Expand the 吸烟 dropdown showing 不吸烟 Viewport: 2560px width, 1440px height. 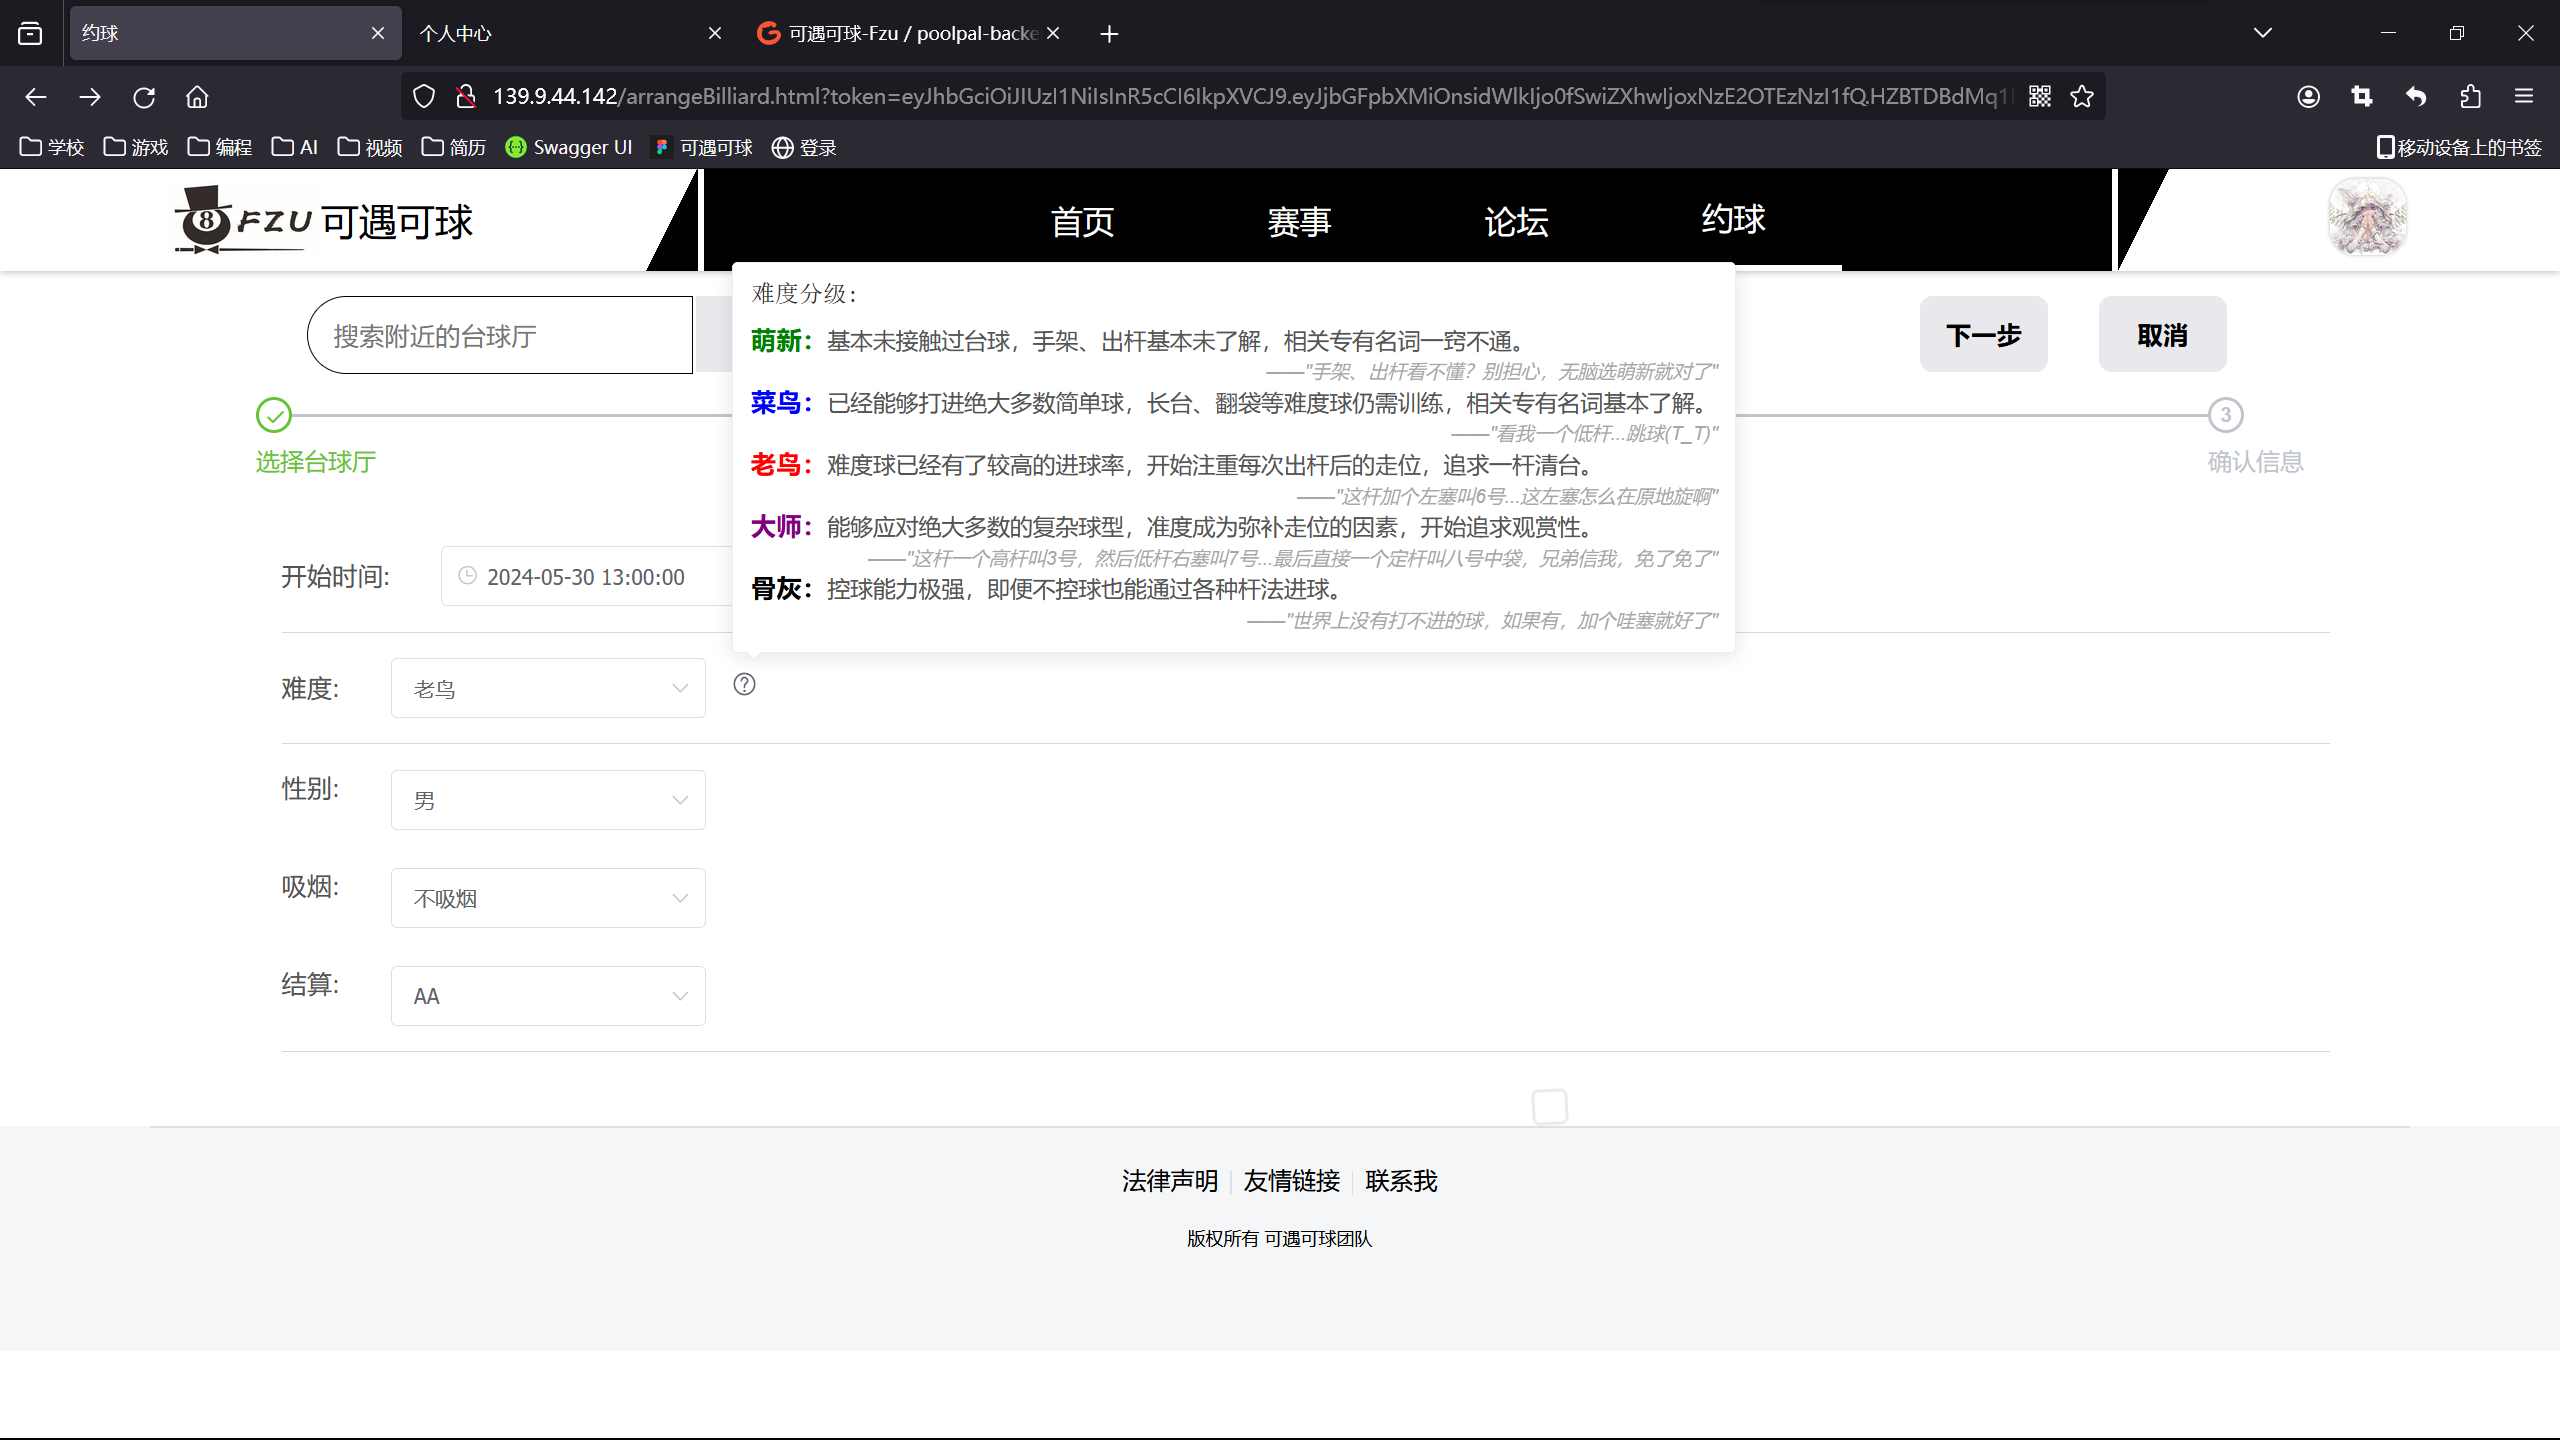click(548, 898)
